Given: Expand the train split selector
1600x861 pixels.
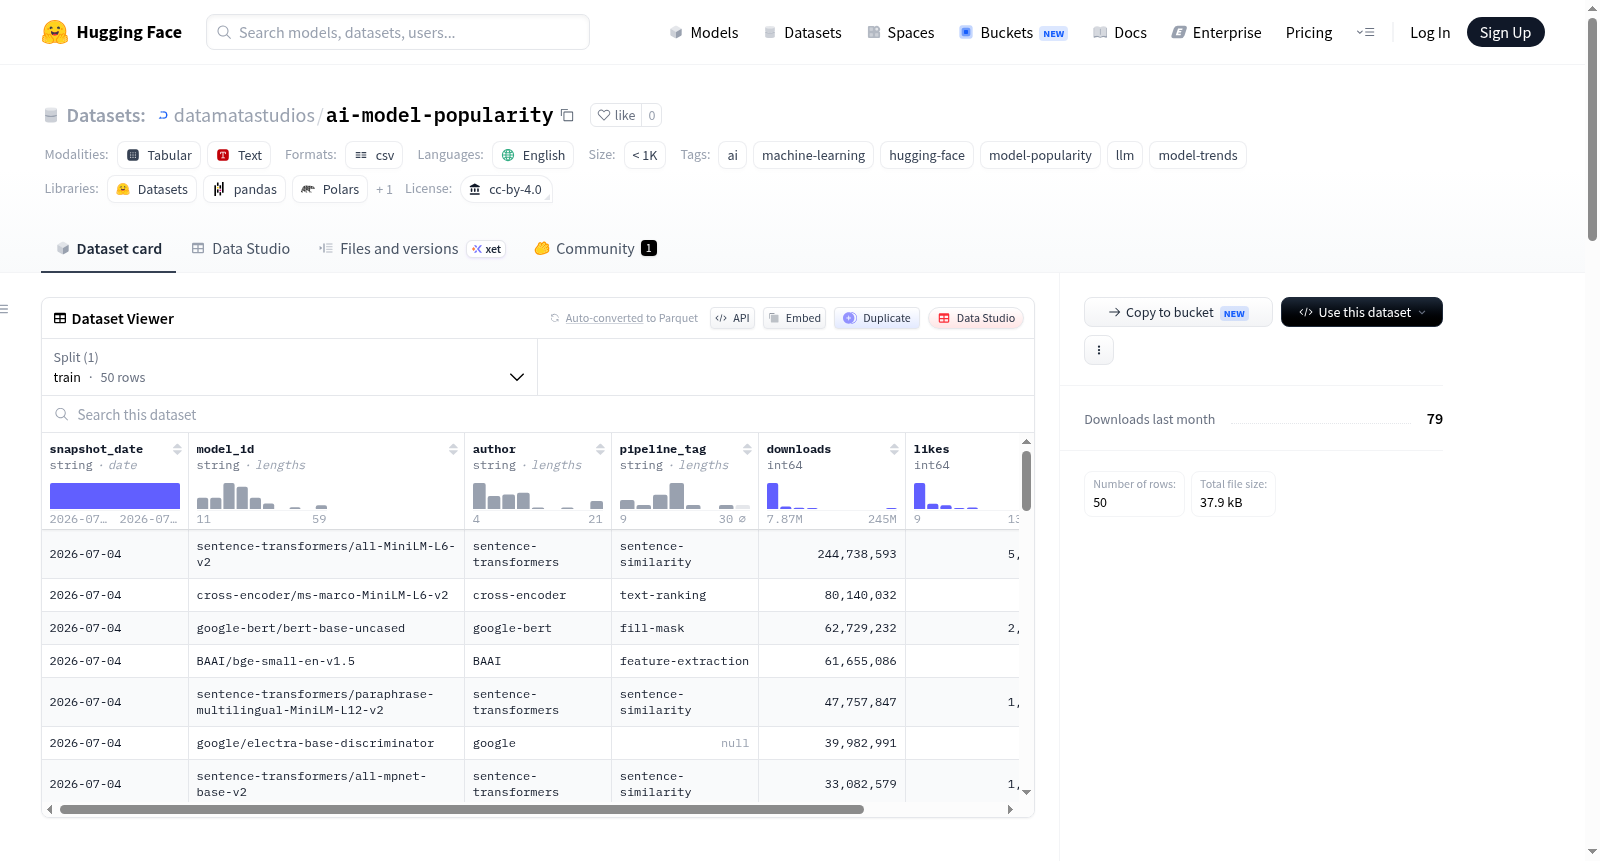Looking at the screenshot, I should 289,367.
